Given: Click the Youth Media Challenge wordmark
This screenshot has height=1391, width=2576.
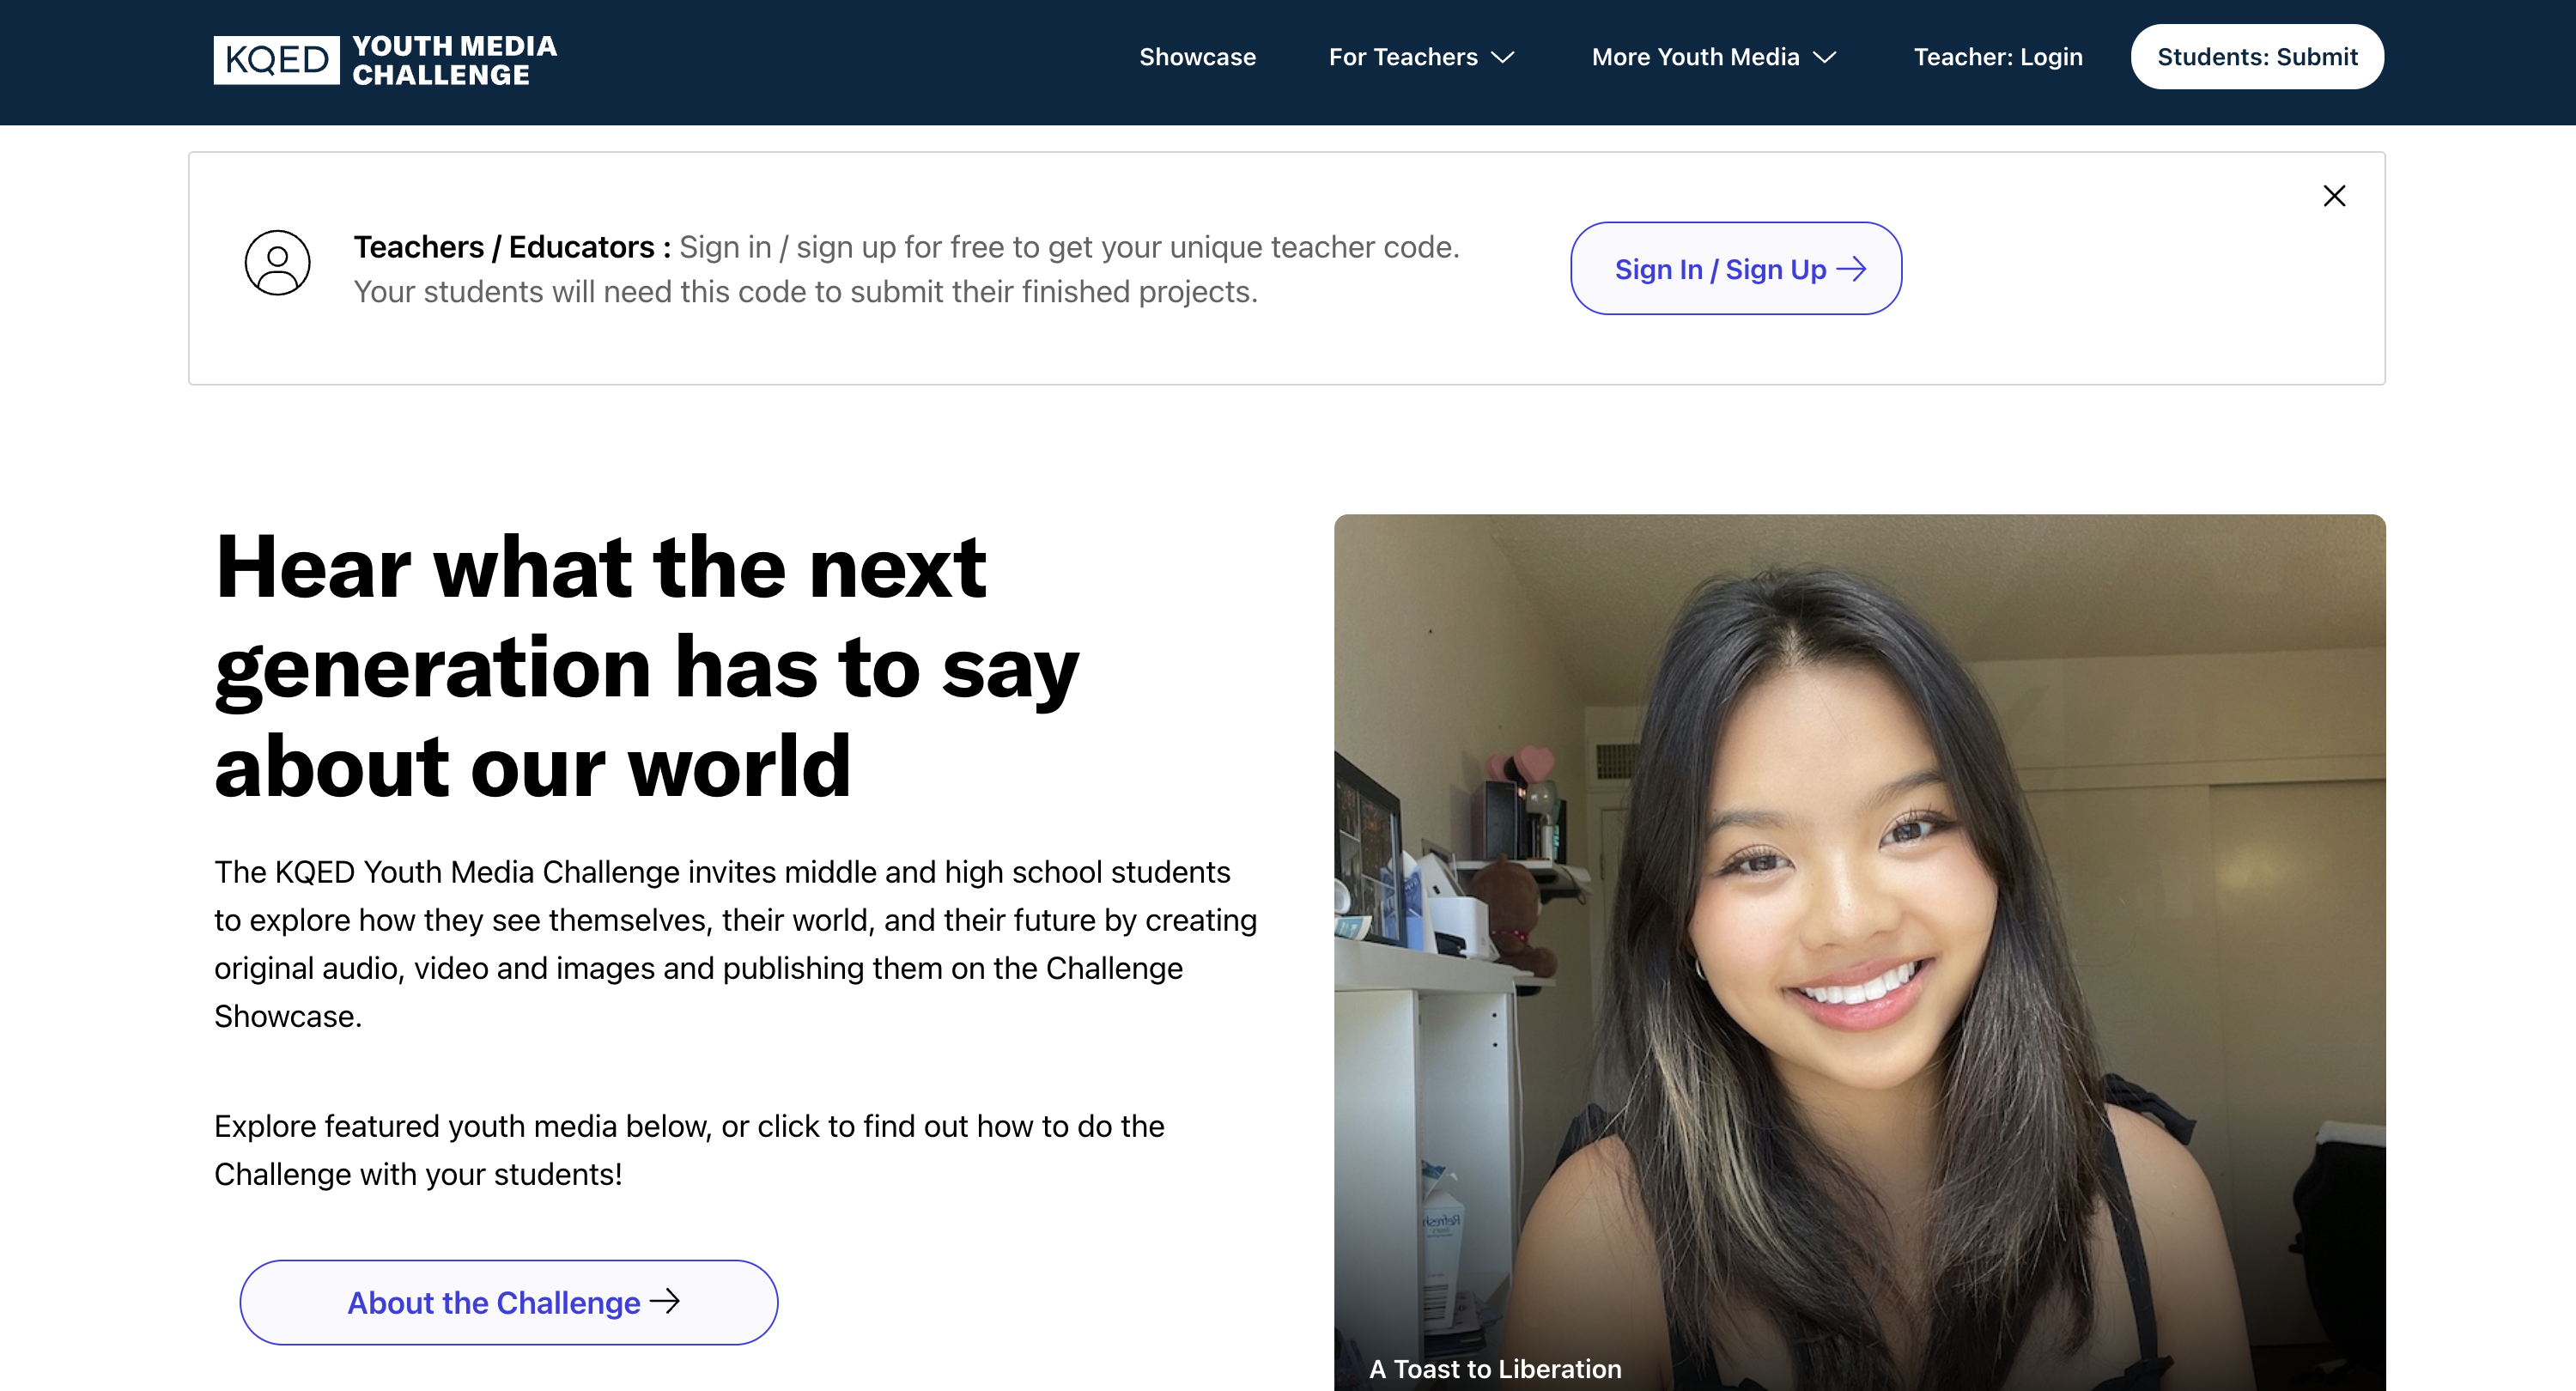Looking at the screenshot, I should coord(454,60).
